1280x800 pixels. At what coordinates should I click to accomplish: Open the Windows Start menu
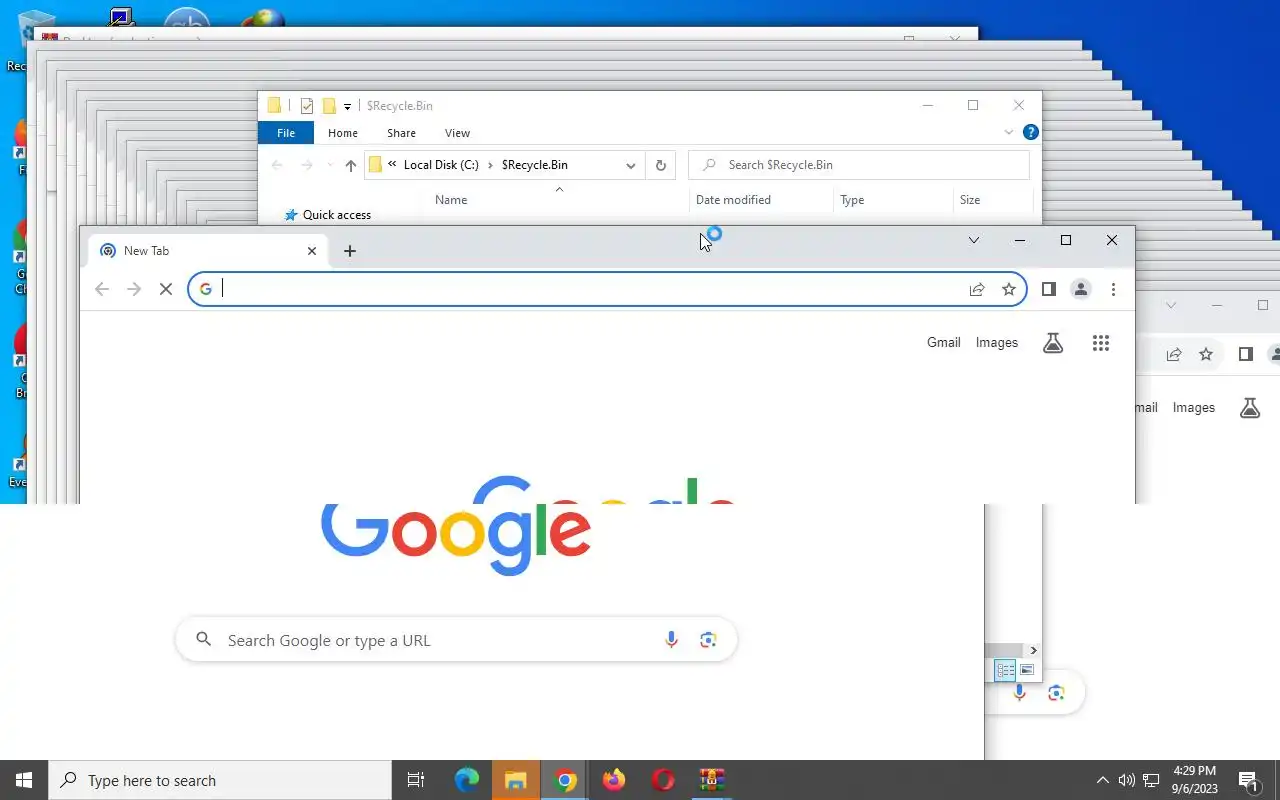coord(24,780)
